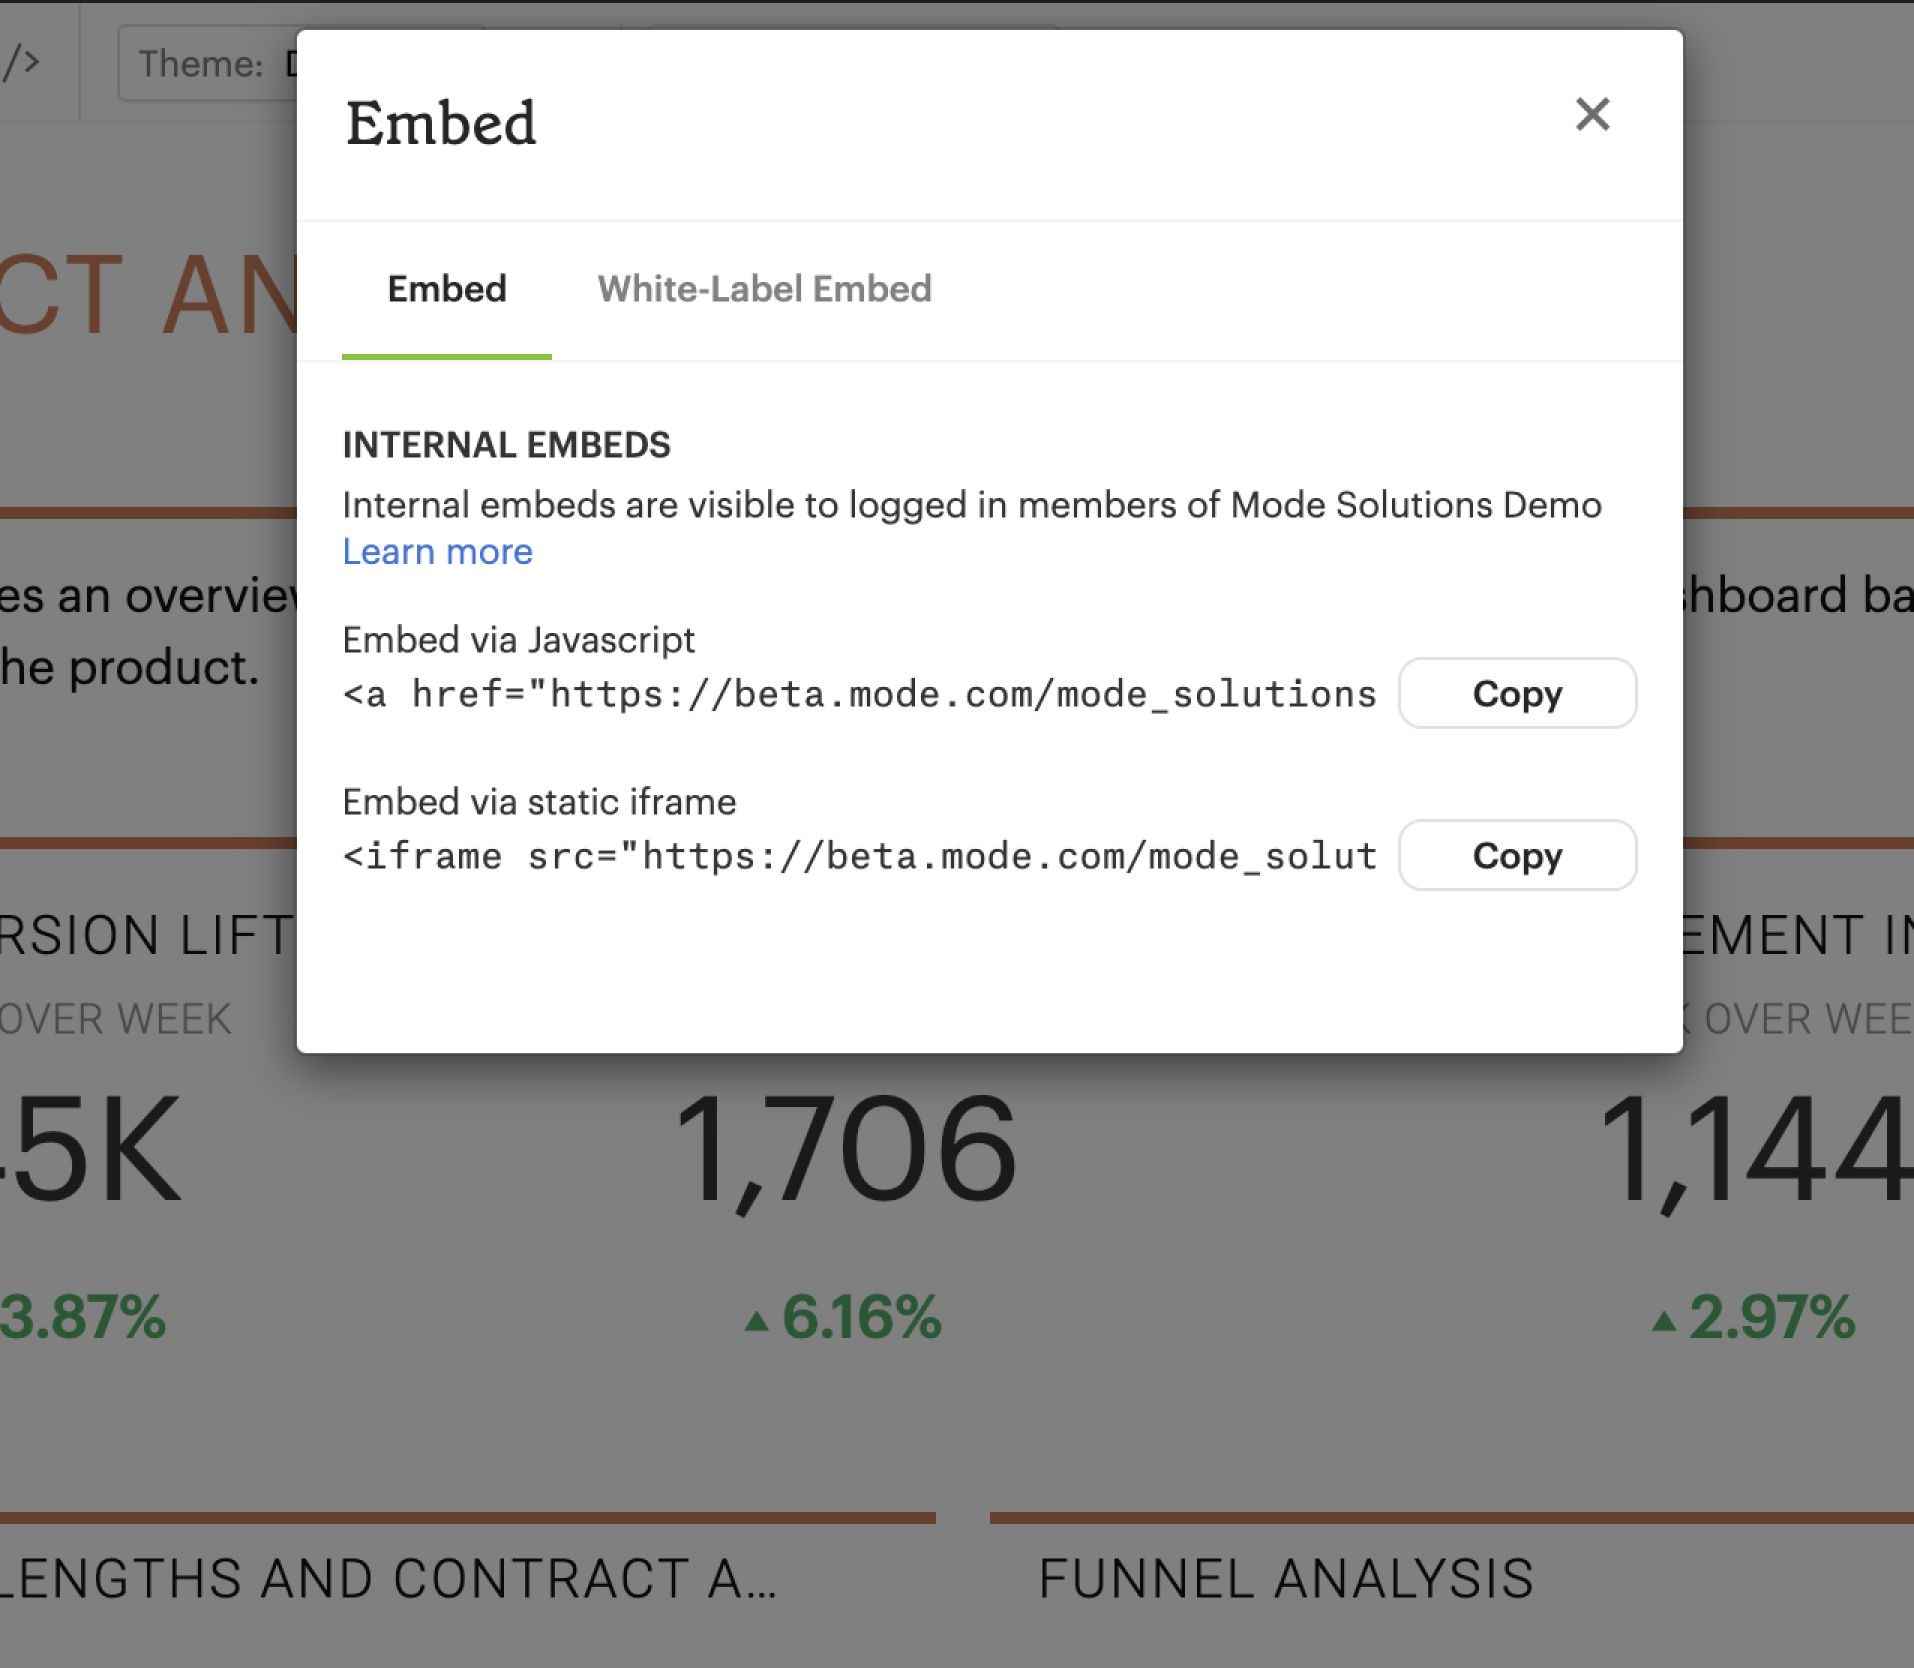Click the code brackets icon at top left
1914x1668 pixels.
coord(20,62)
